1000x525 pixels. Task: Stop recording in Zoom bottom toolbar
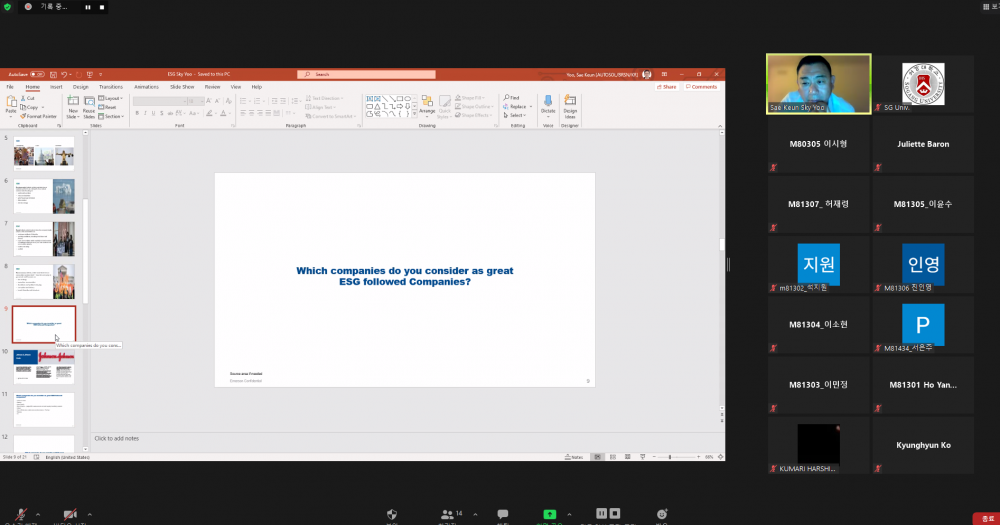(615, 513)
